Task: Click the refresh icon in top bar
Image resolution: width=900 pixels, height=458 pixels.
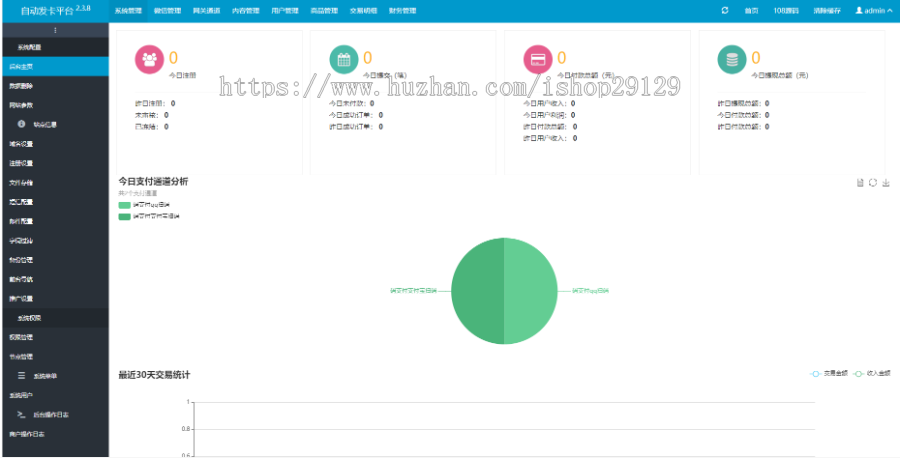Action: tap(725, 10)
